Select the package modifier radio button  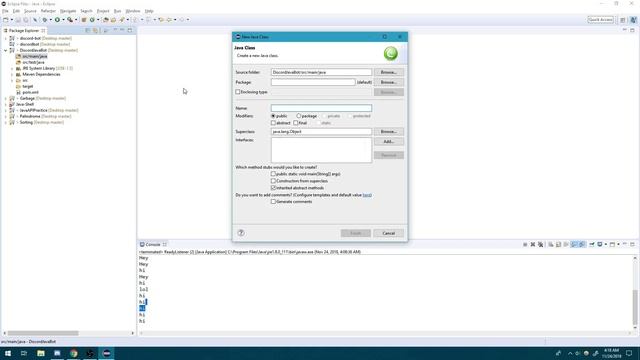pos(299,116)
